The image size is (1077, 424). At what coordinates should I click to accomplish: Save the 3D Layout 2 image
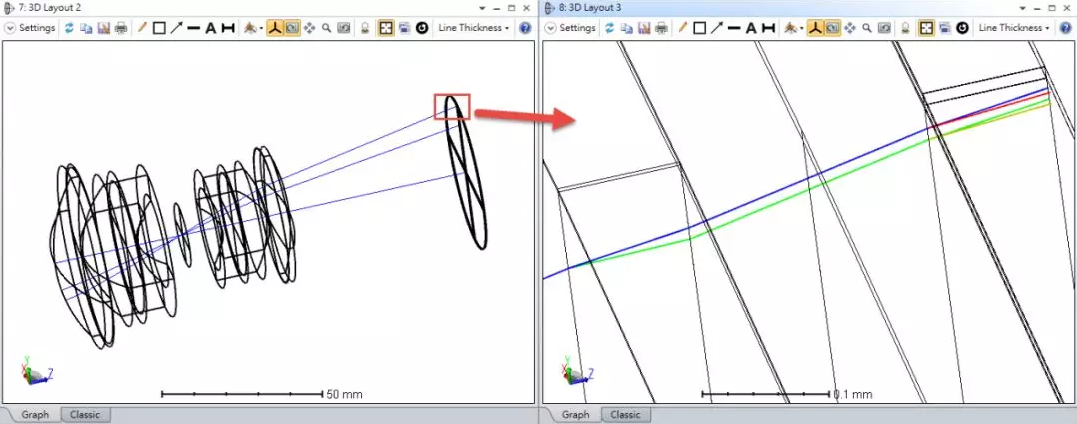click(x=104, y=28)
